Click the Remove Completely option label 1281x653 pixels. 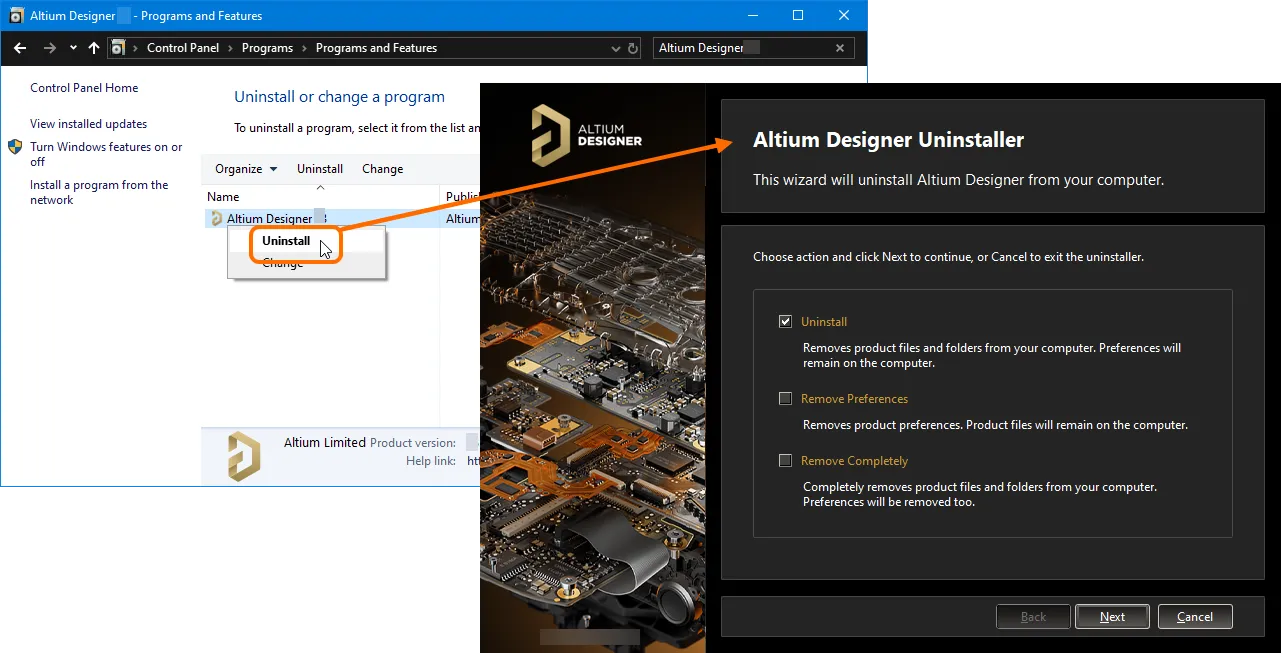tap(855, 461)
